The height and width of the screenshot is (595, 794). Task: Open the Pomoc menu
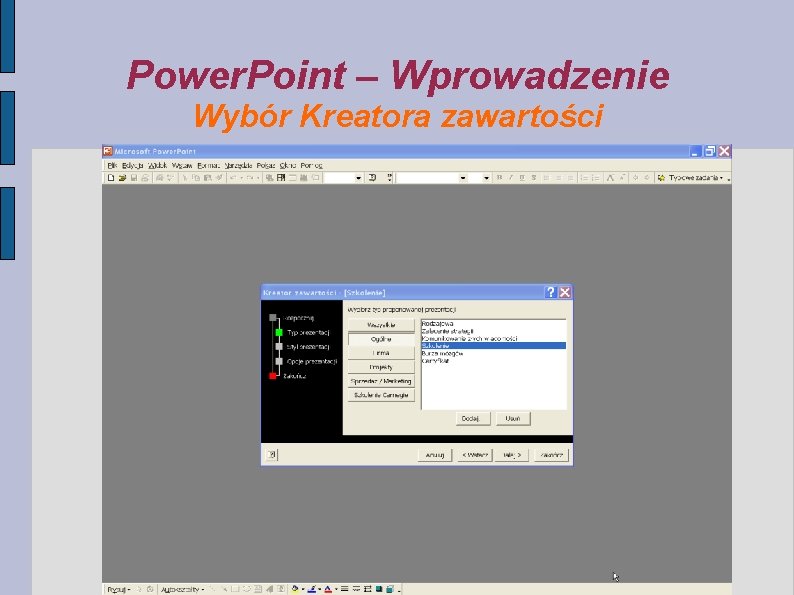click(x=311, y=166)
